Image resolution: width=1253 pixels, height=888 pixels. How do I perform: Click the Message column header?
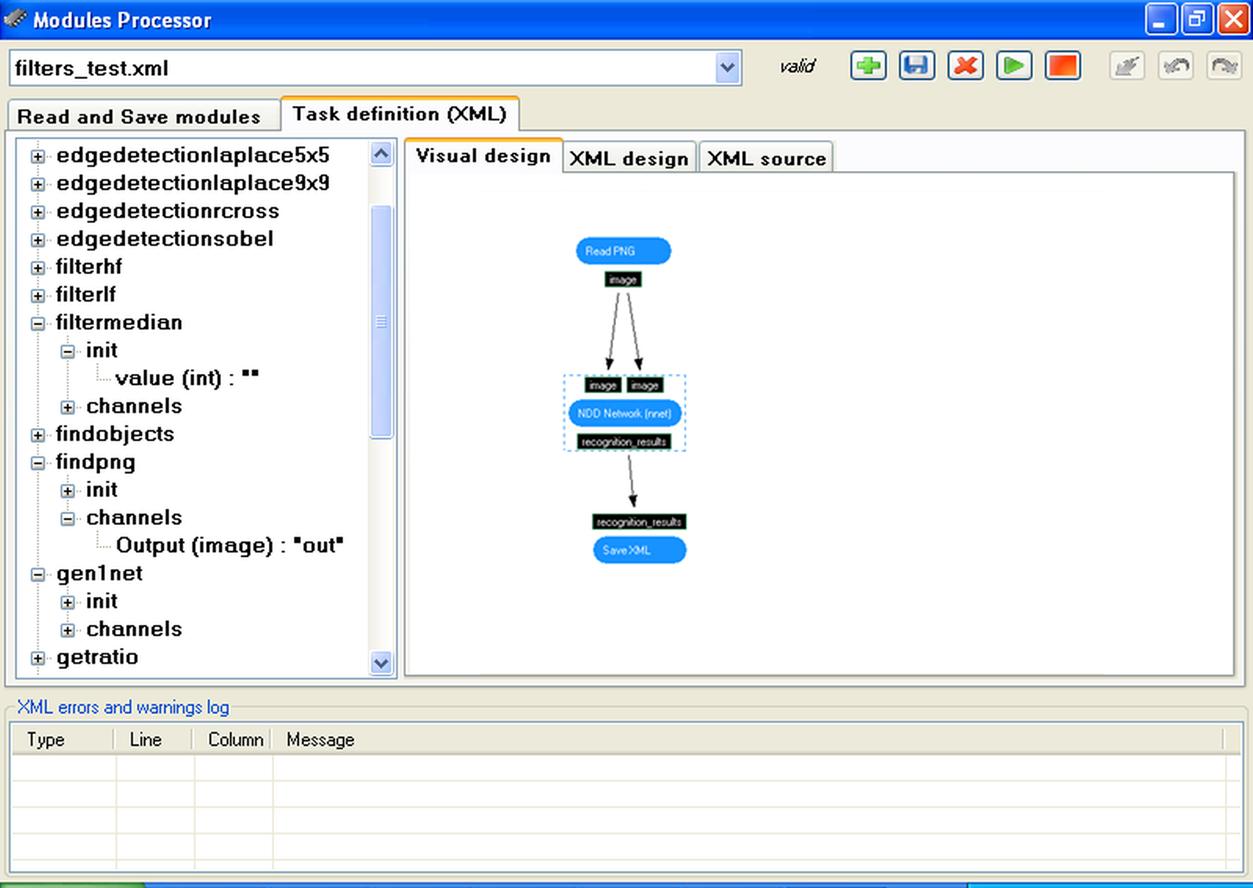748,740
